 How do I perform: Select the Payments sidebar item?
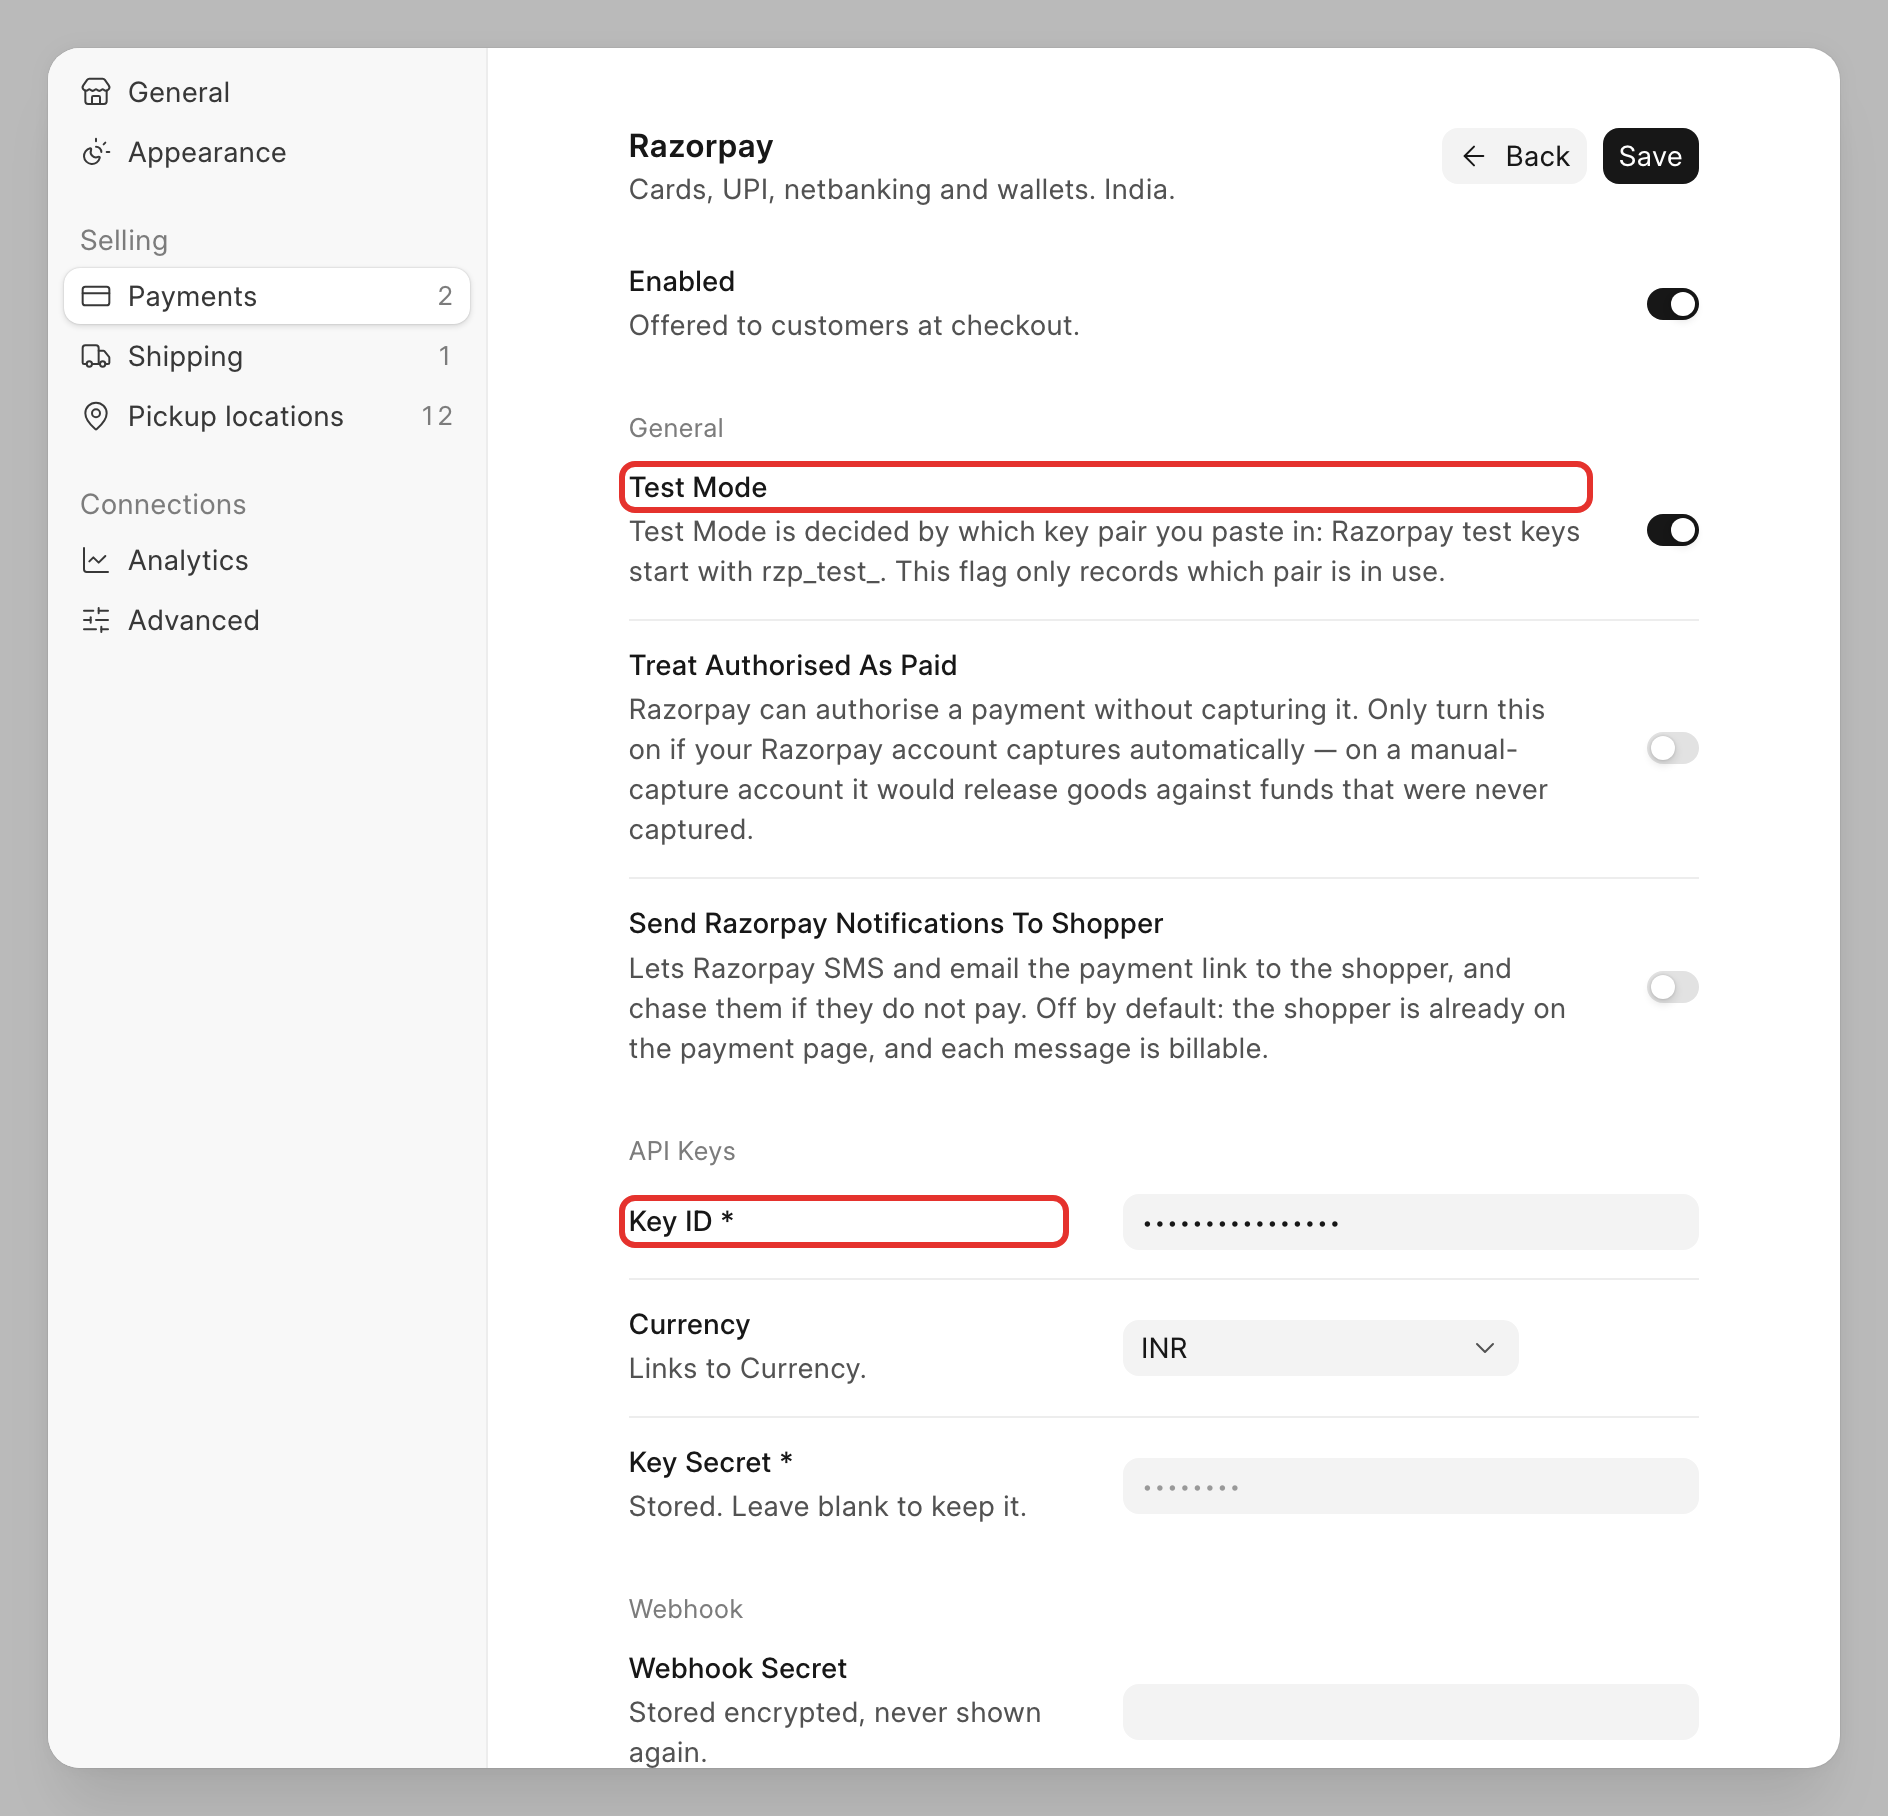(267, 296)
